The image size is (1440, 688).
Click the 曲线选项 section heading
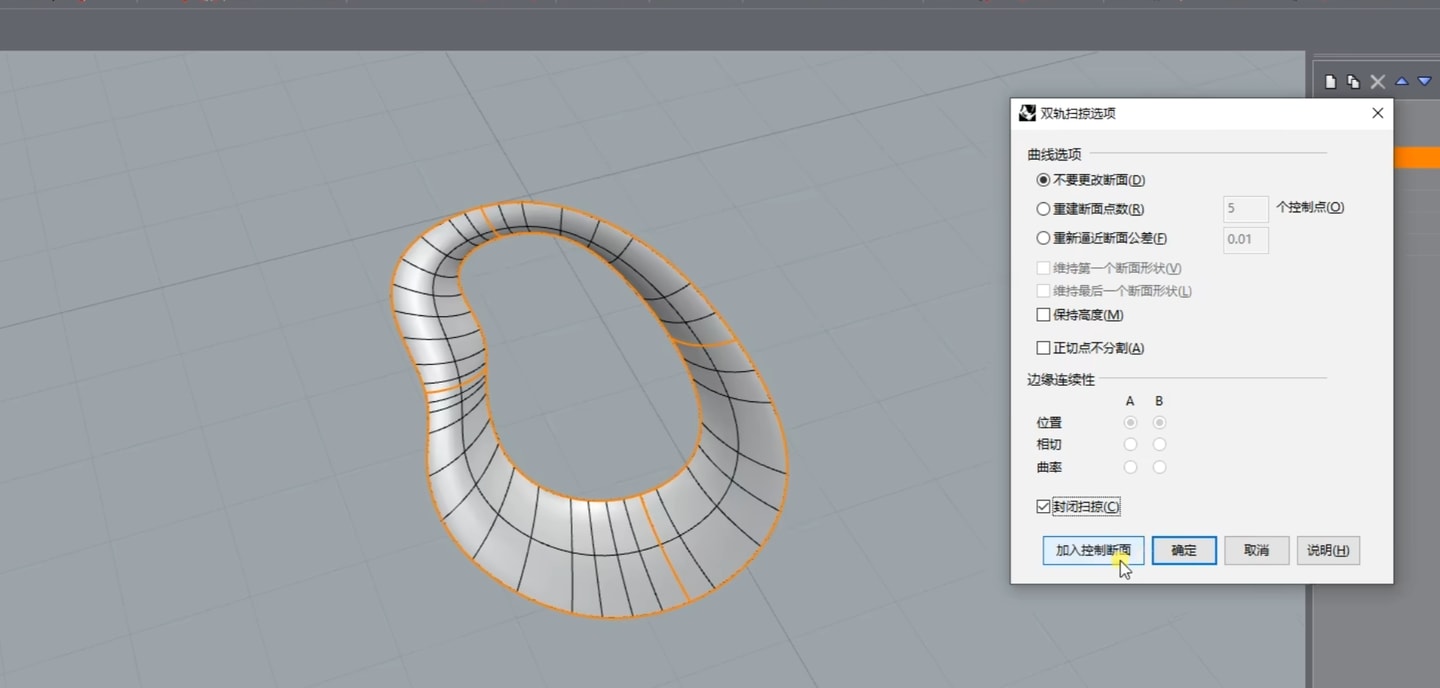click(1054, 154)
